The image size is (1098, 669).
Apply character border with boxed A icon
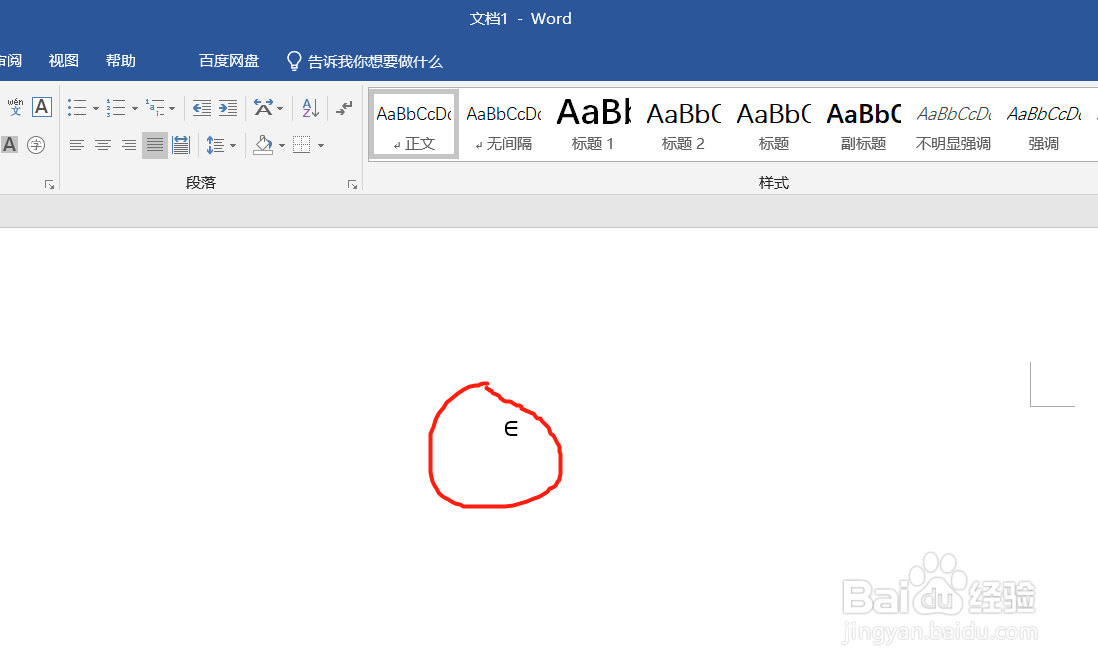pos(42,107)
